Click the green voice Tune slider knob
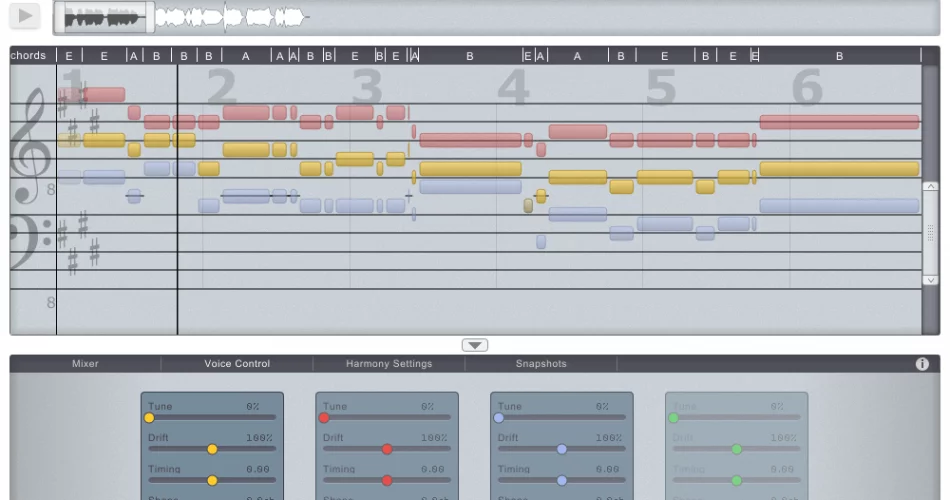950x500 pixels. point(673,418)
